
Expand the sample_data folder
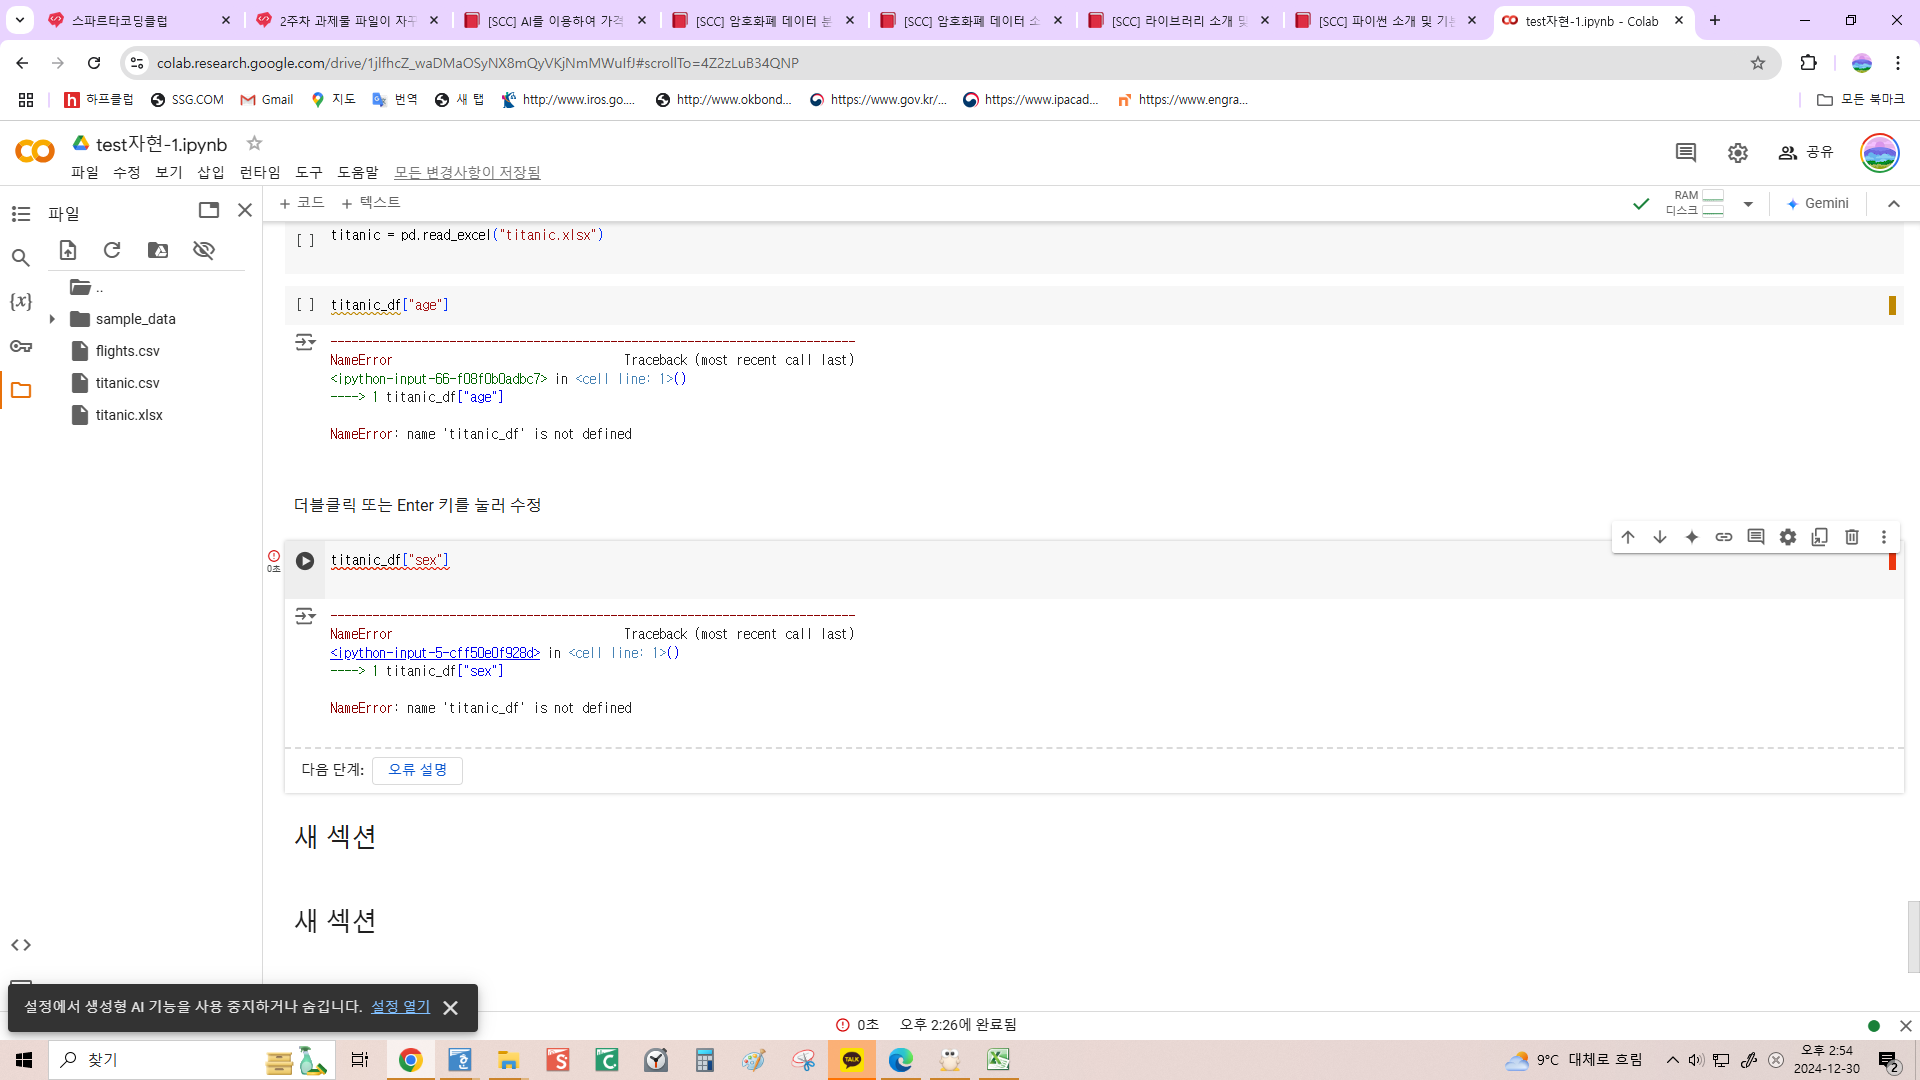pos(52,319)
